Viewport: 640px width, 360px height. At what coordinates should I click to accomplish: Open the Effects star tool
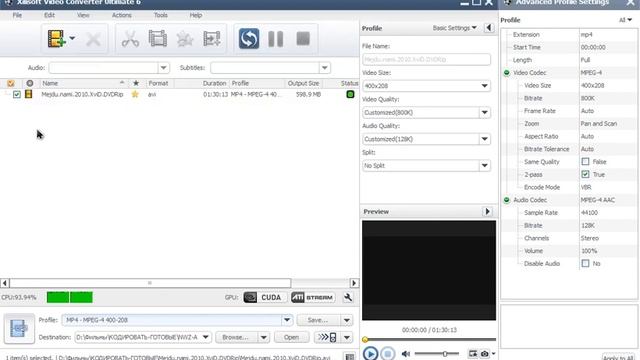click(x=184, y=39)
